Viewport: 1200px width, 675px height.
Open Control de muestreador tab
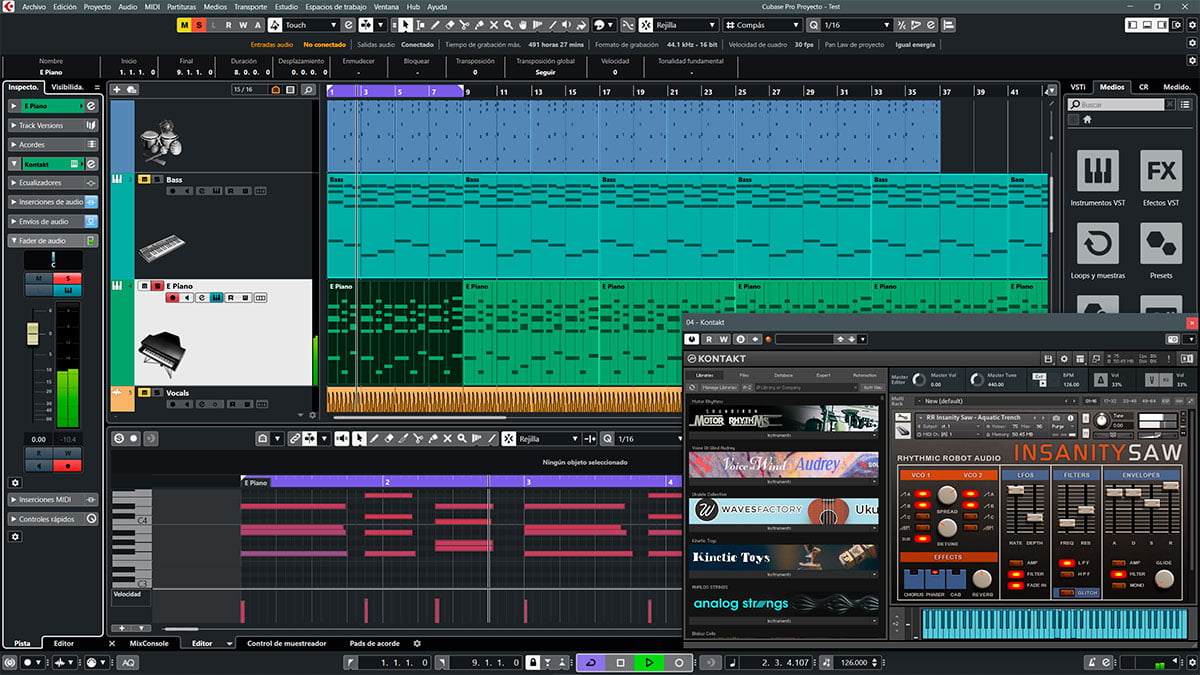[x=286, y=643]
